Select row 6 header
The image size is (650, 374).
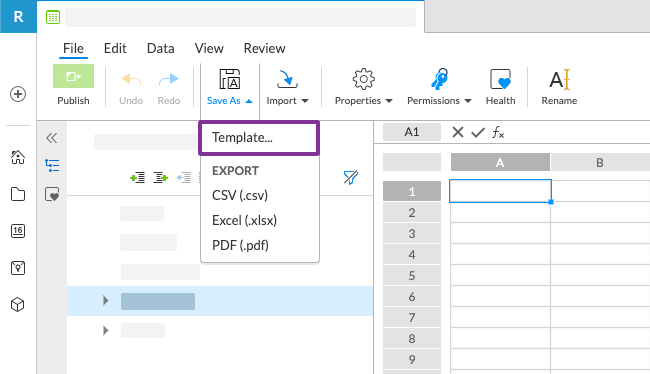coord(412,296)
